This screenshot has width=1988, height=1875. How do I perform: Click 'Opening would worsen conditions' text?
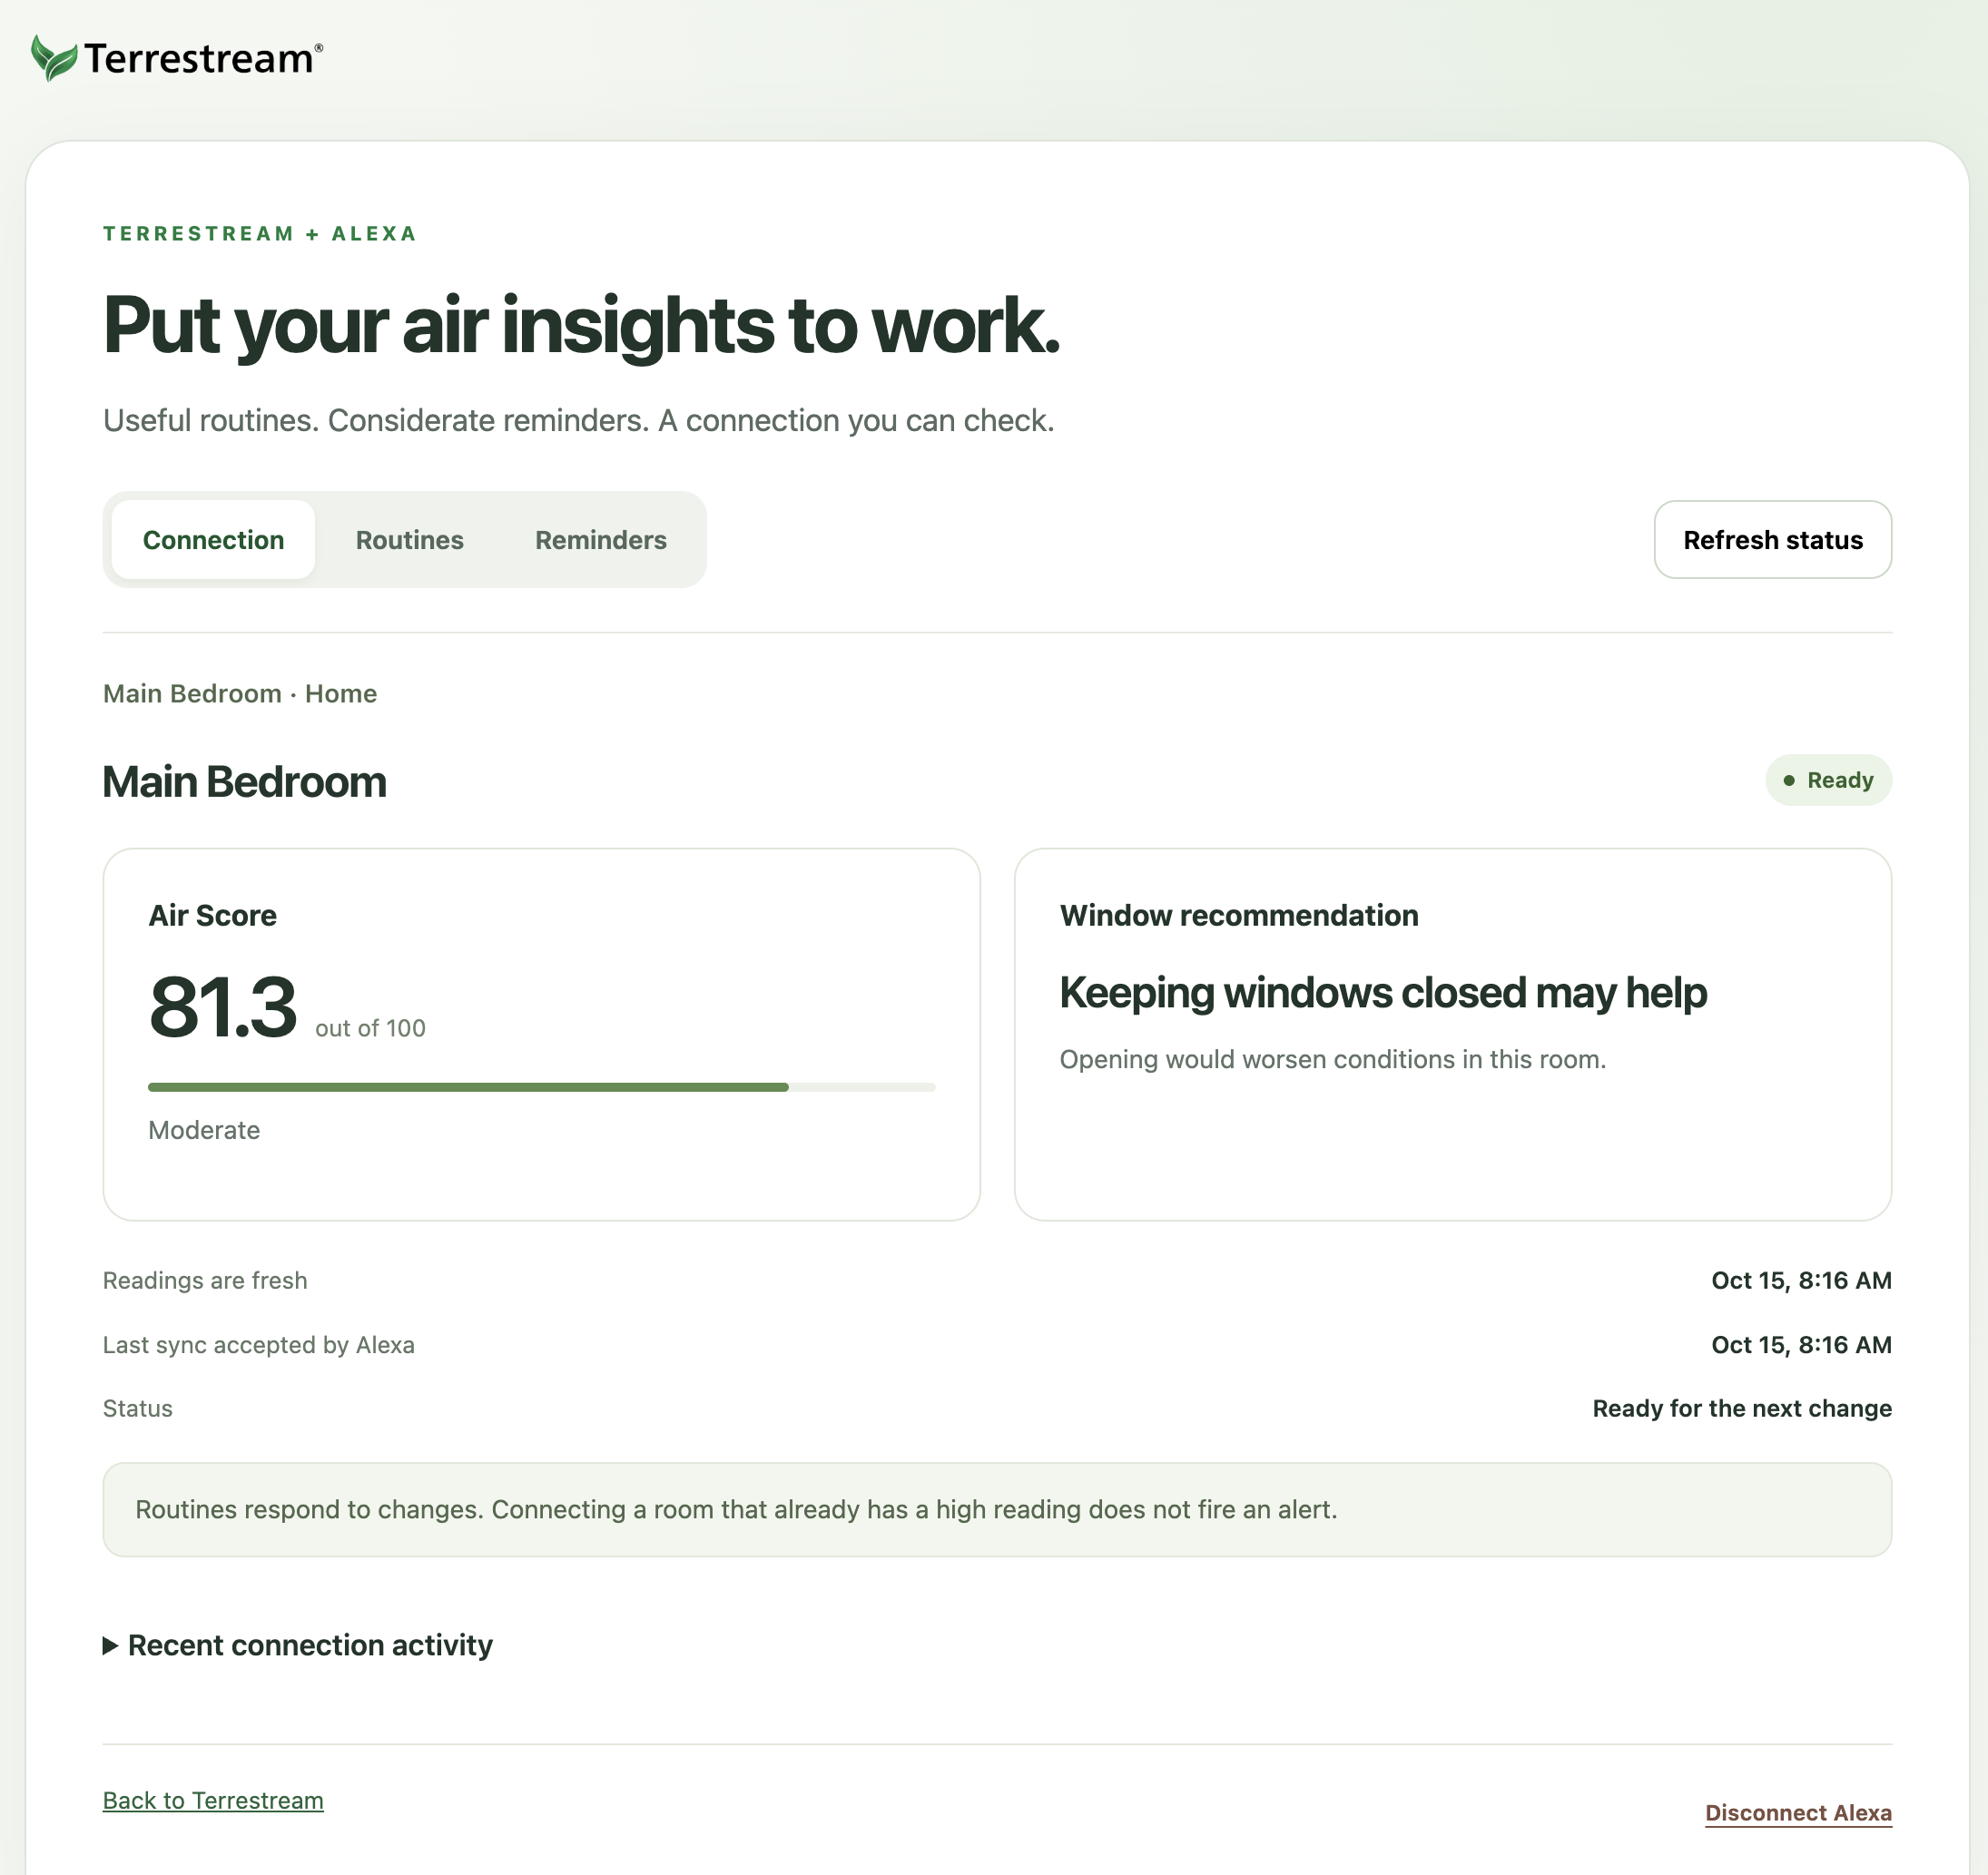pos(1333,1059)
